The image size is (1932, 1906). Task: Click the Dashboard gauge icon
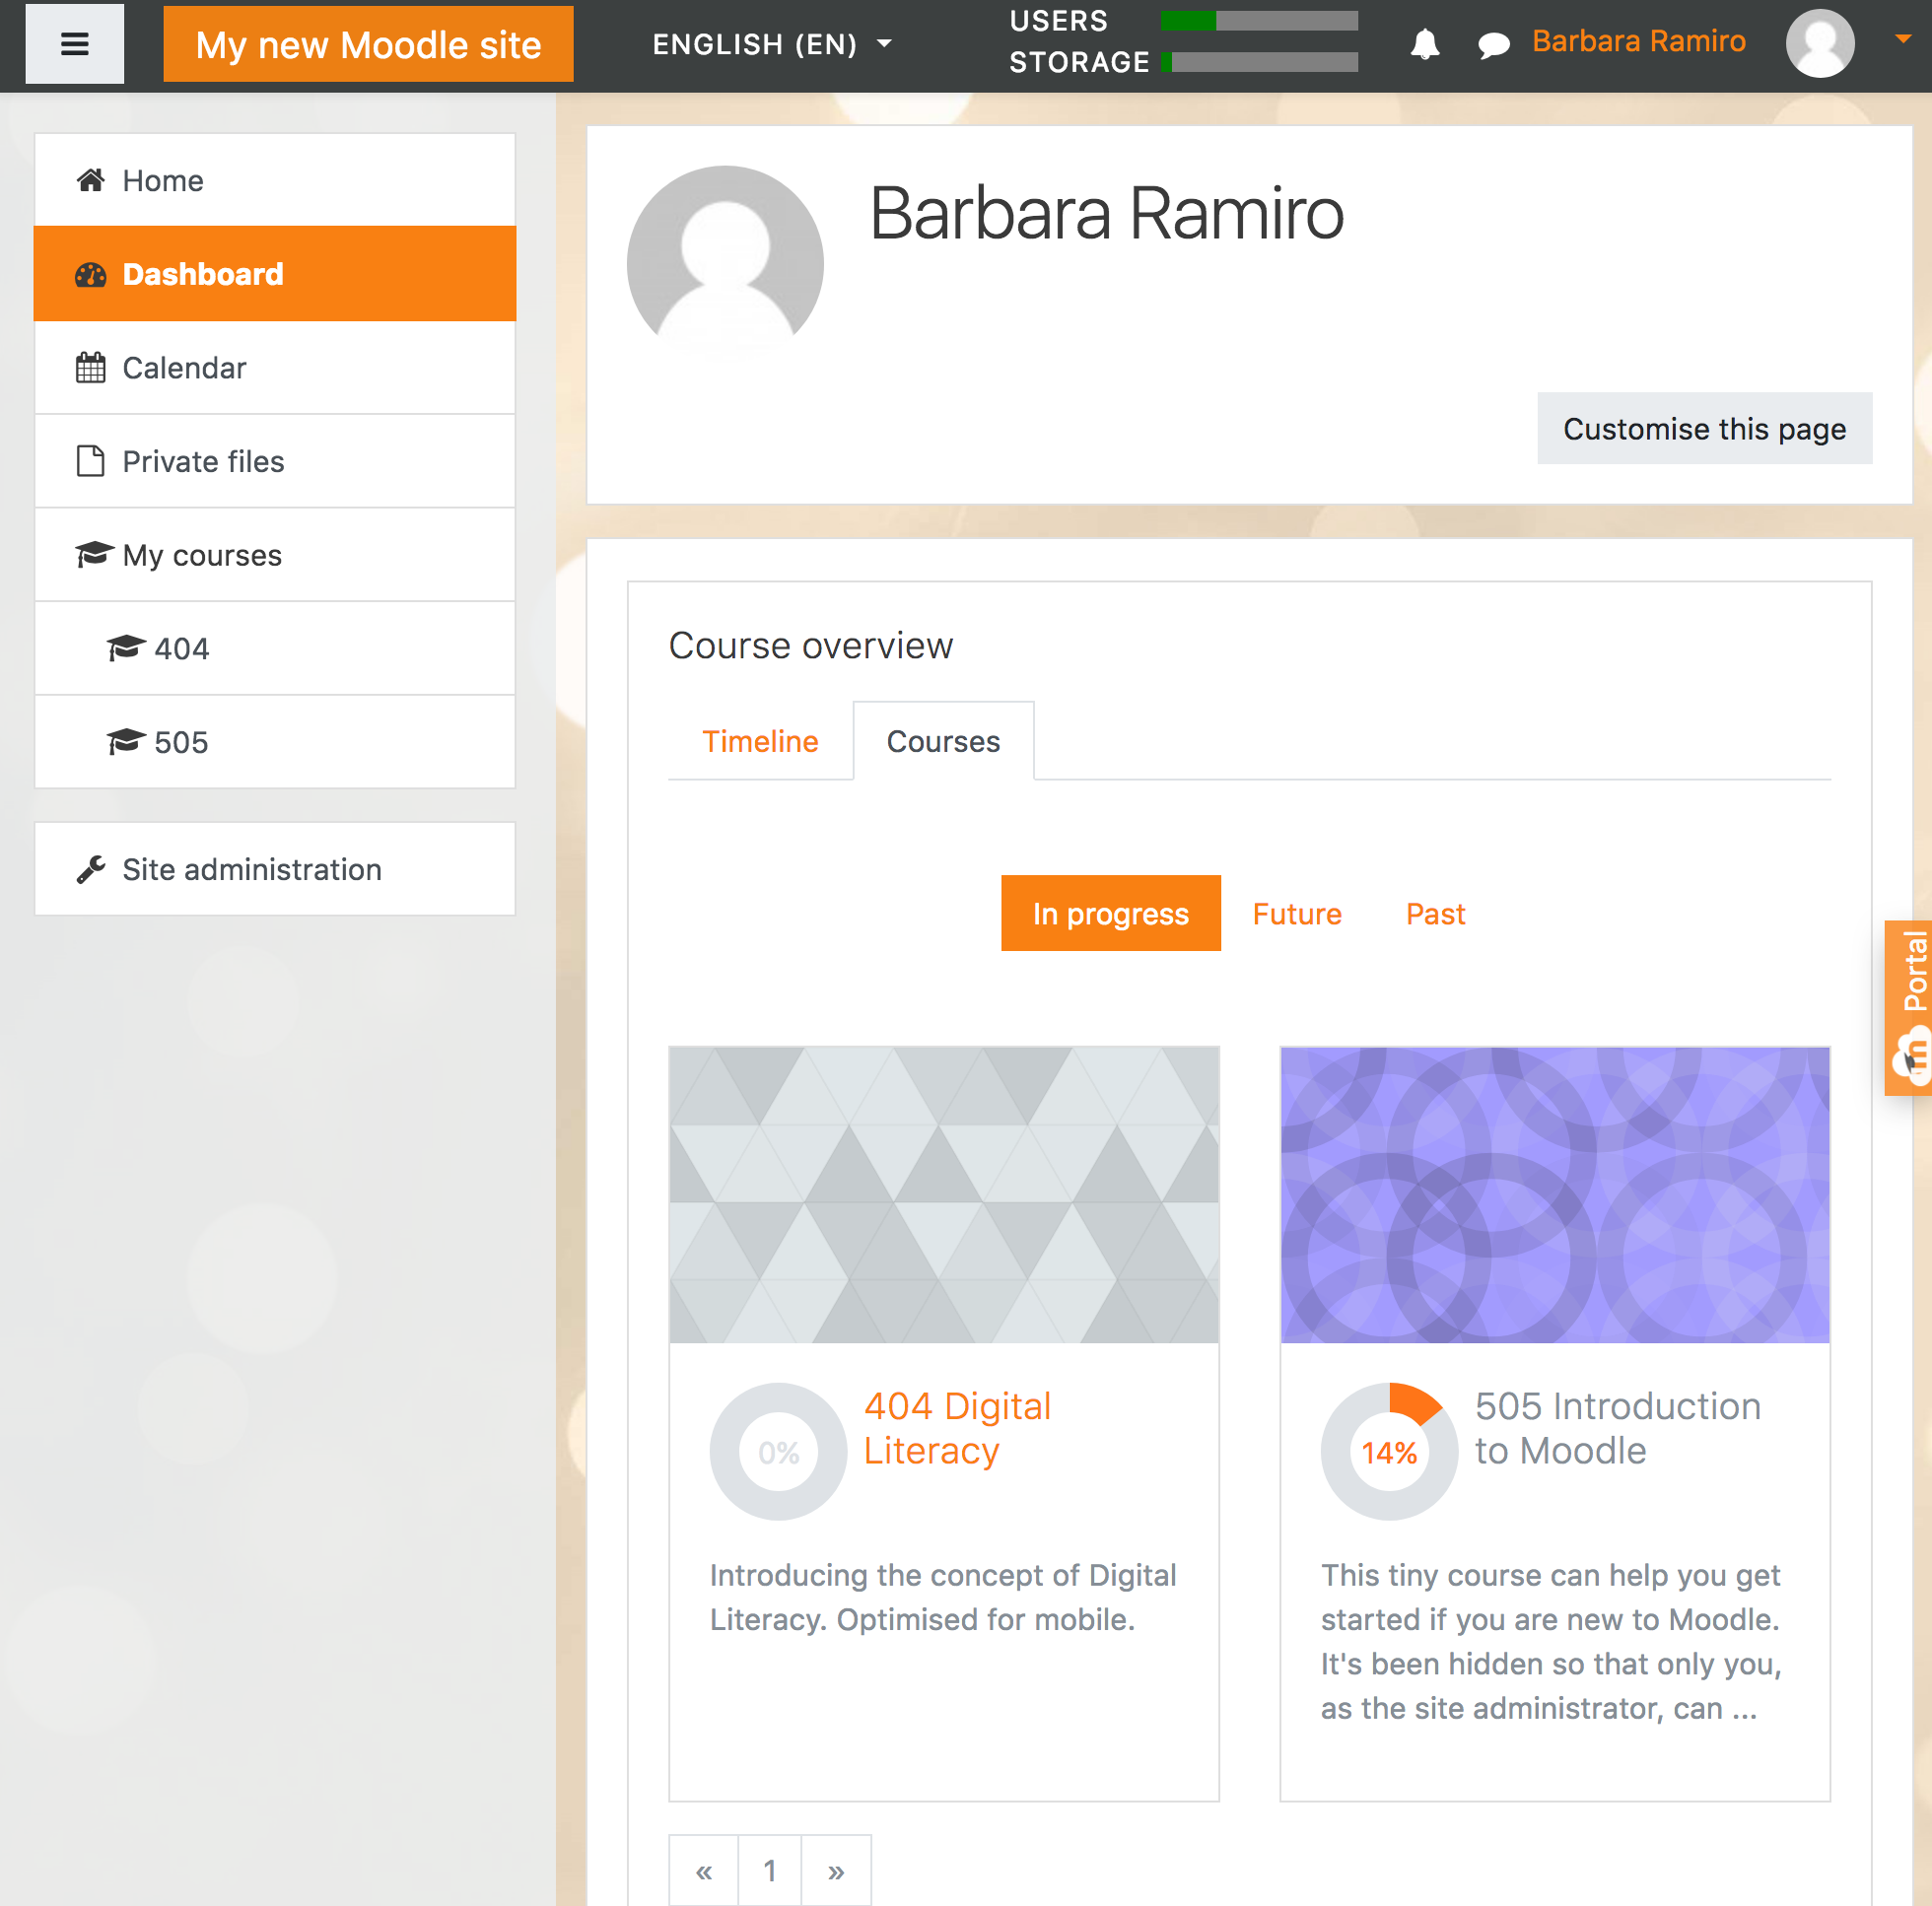tap(91, 274)
